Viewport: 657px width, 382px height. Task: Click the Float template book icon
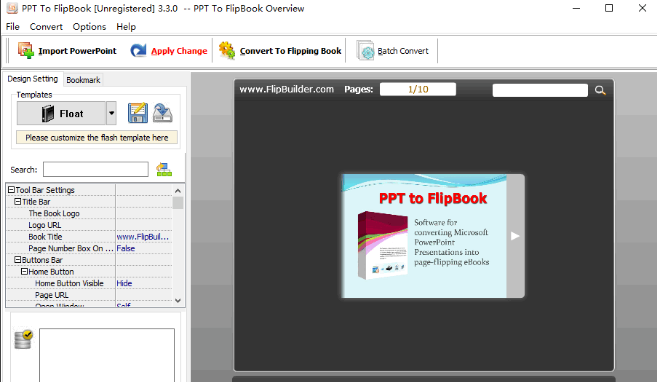[x=48, y=113]
